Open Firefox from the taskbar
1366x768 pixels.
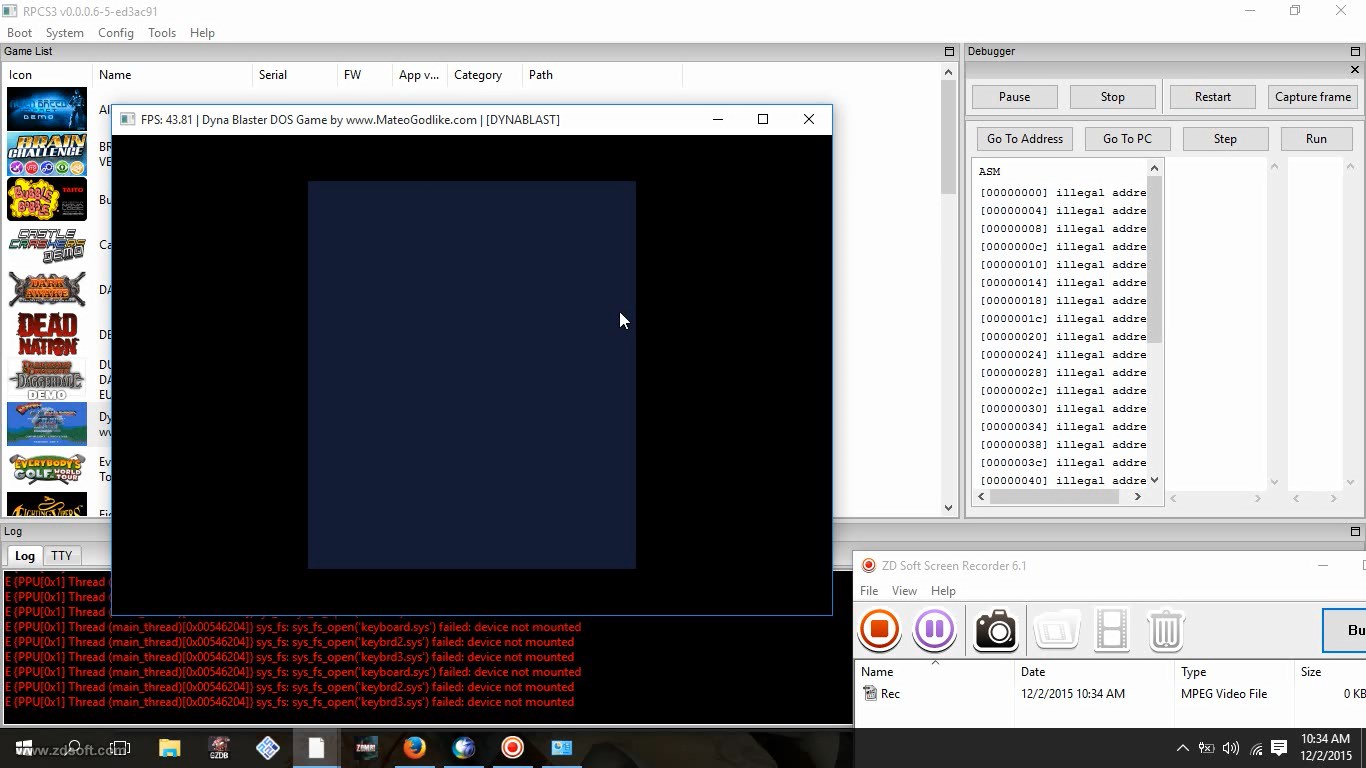pyautogui.click(x=414, y=748)
